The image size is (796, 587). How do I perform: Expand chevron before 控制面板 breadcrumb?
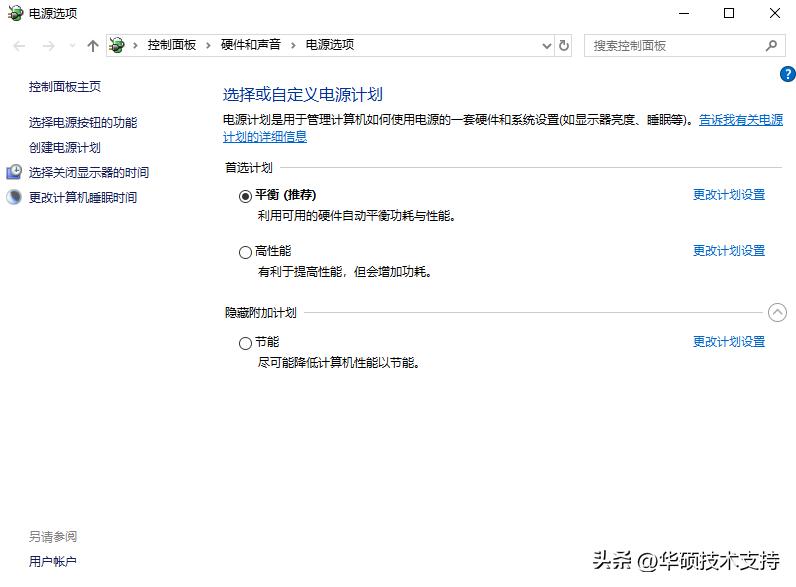tap(135, 46)
